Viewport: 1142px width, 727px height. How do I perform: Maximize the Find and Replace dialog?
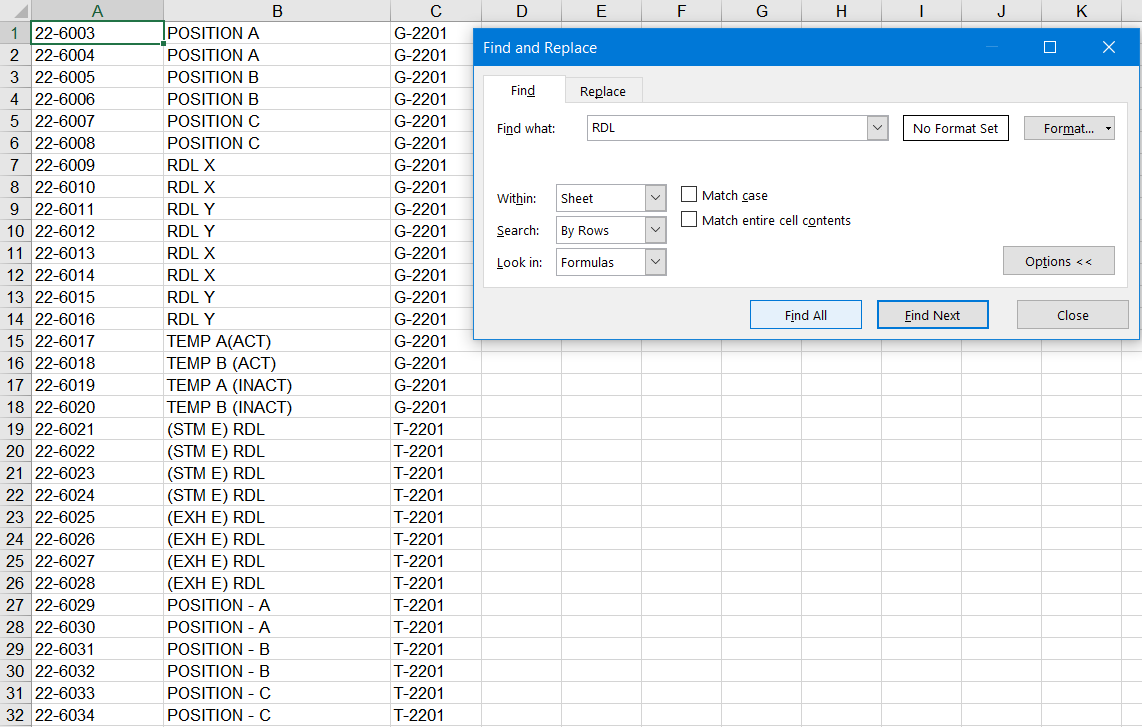click(x=1050, y=47)
